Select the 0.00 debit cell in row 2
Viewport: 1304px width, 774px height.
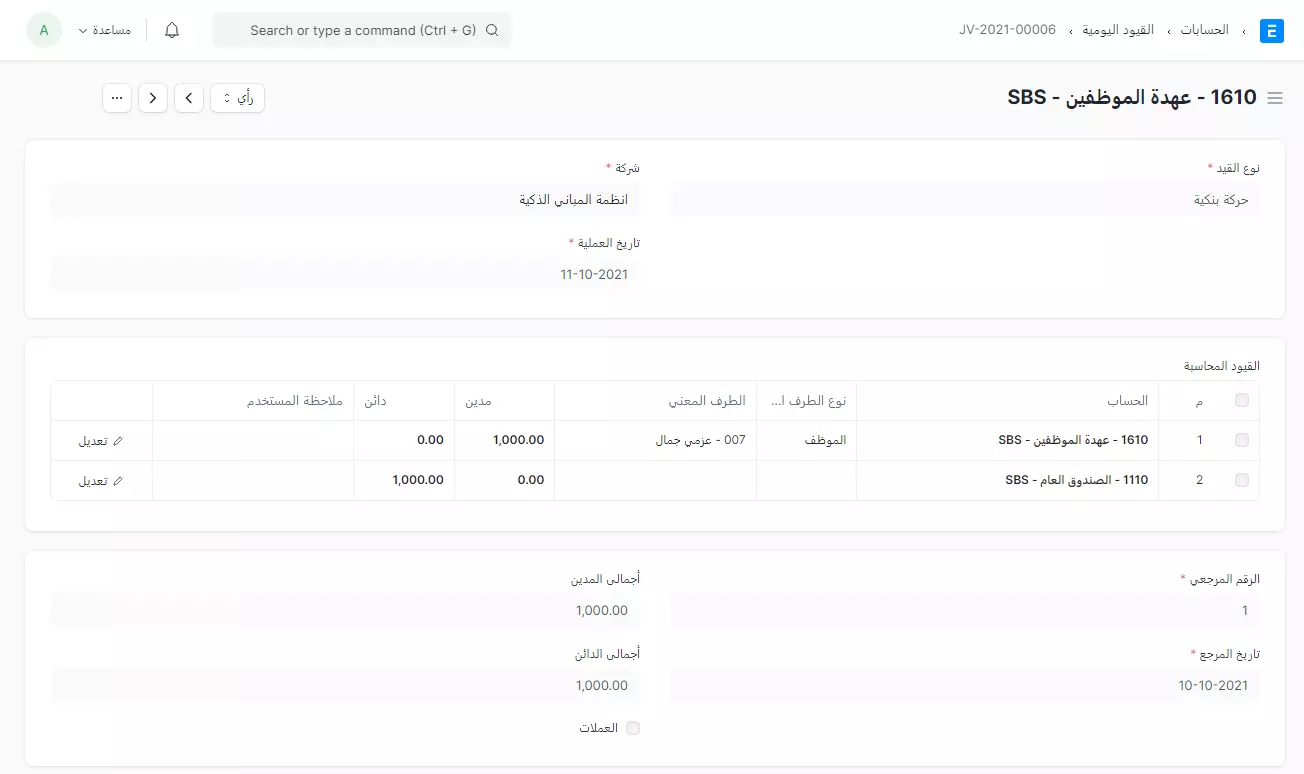click(505, 480)
